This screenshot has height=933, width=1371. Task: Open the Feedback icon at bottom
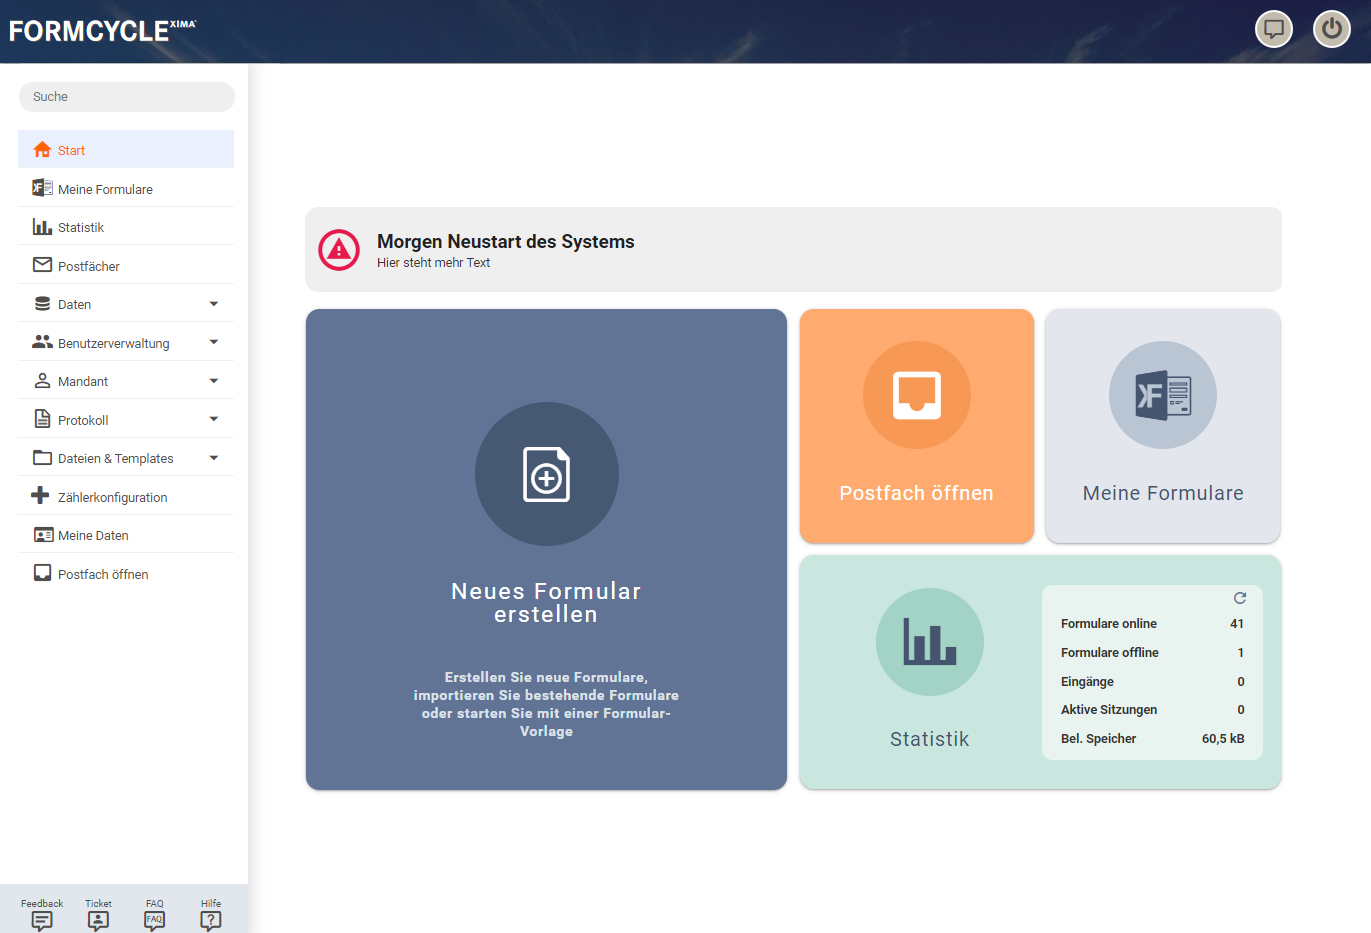click(x=42, y=920)
